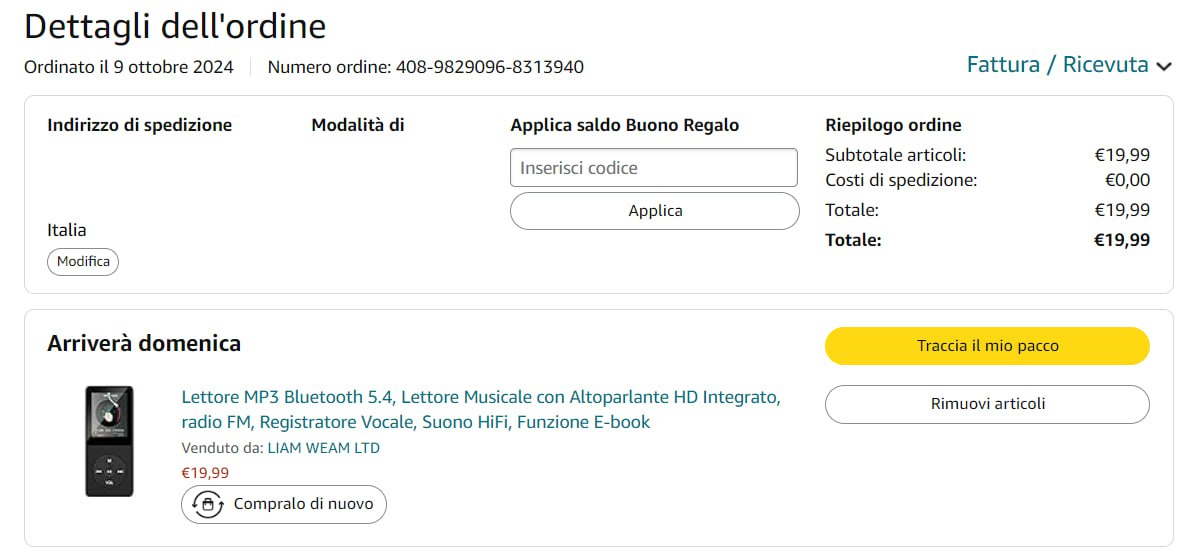This screenshot has width=1198, height=557.
Task: Click the Arriverà domenica heading
Action: tap(144, 344)
